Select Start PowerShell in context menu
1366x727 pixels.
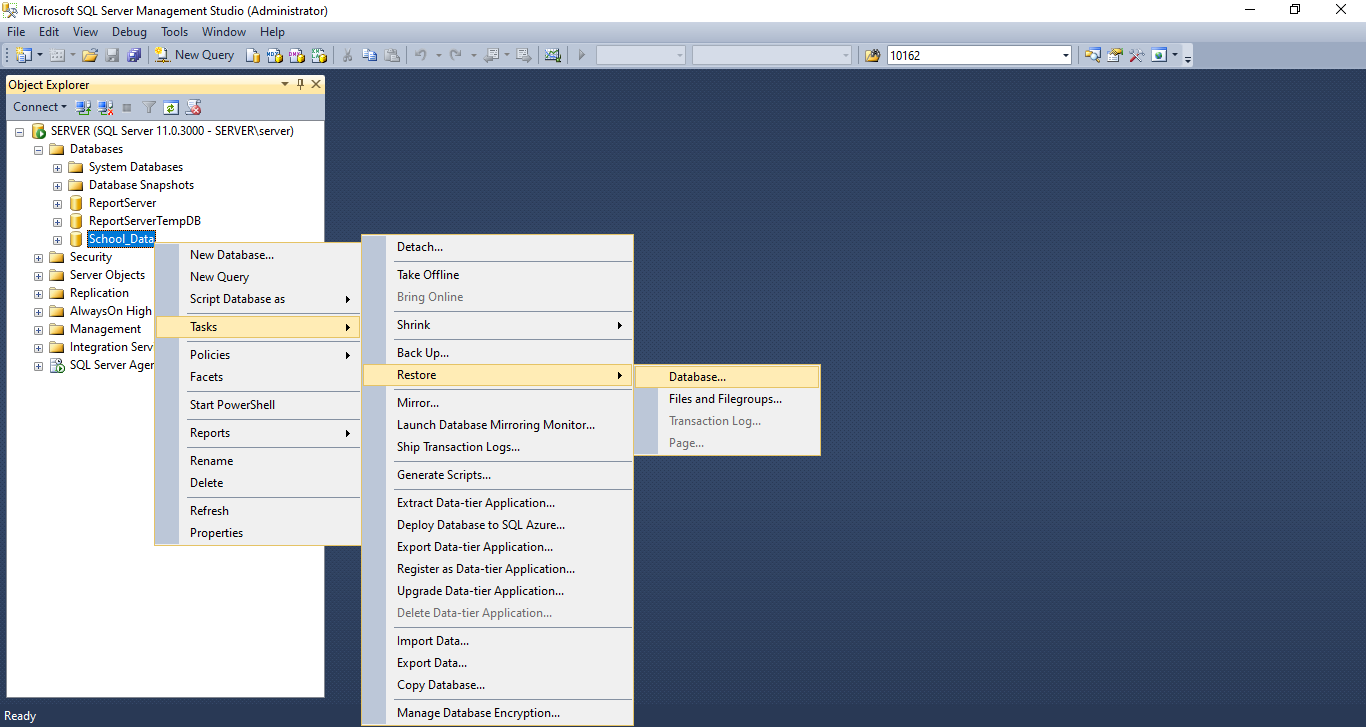pyautogui.click(x=258, y=405)
